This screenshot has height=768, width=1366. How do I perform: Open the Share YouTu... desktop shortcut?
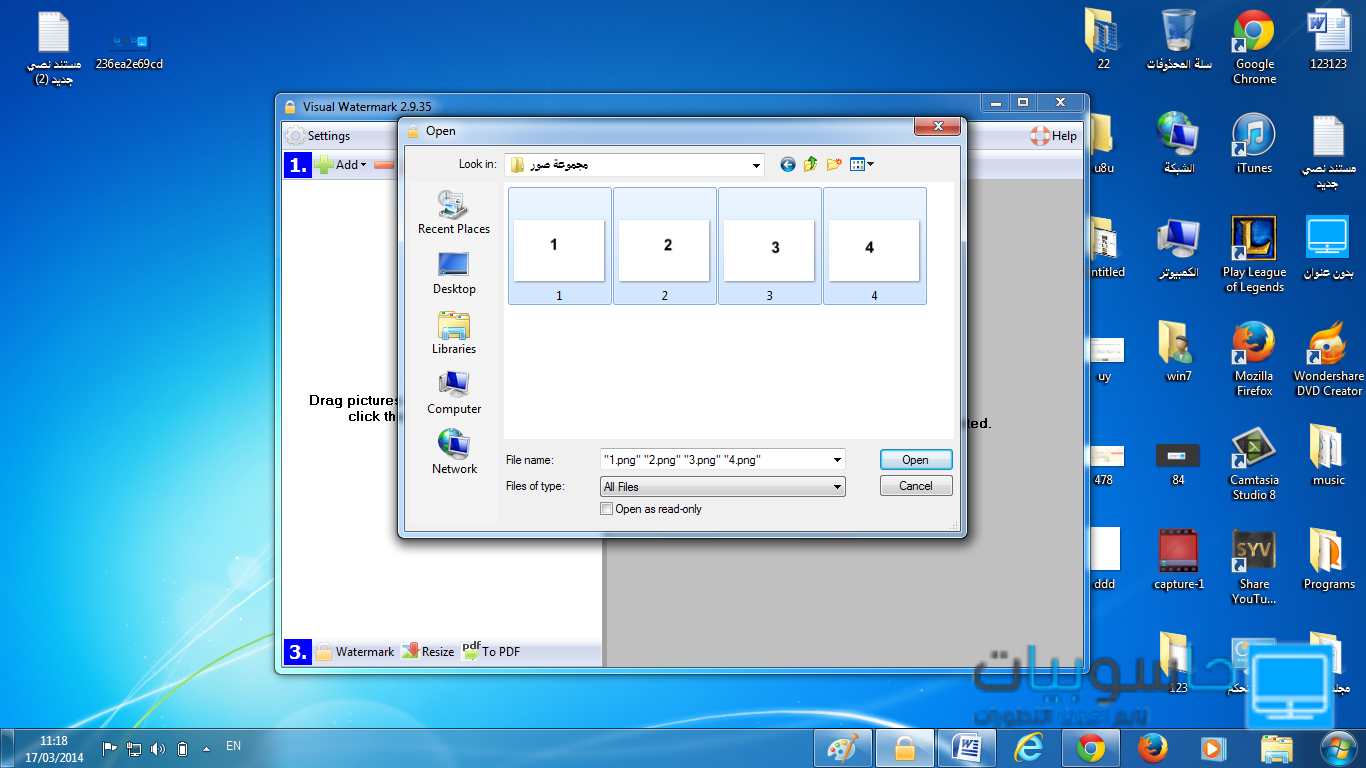(x=1254, y=567)
